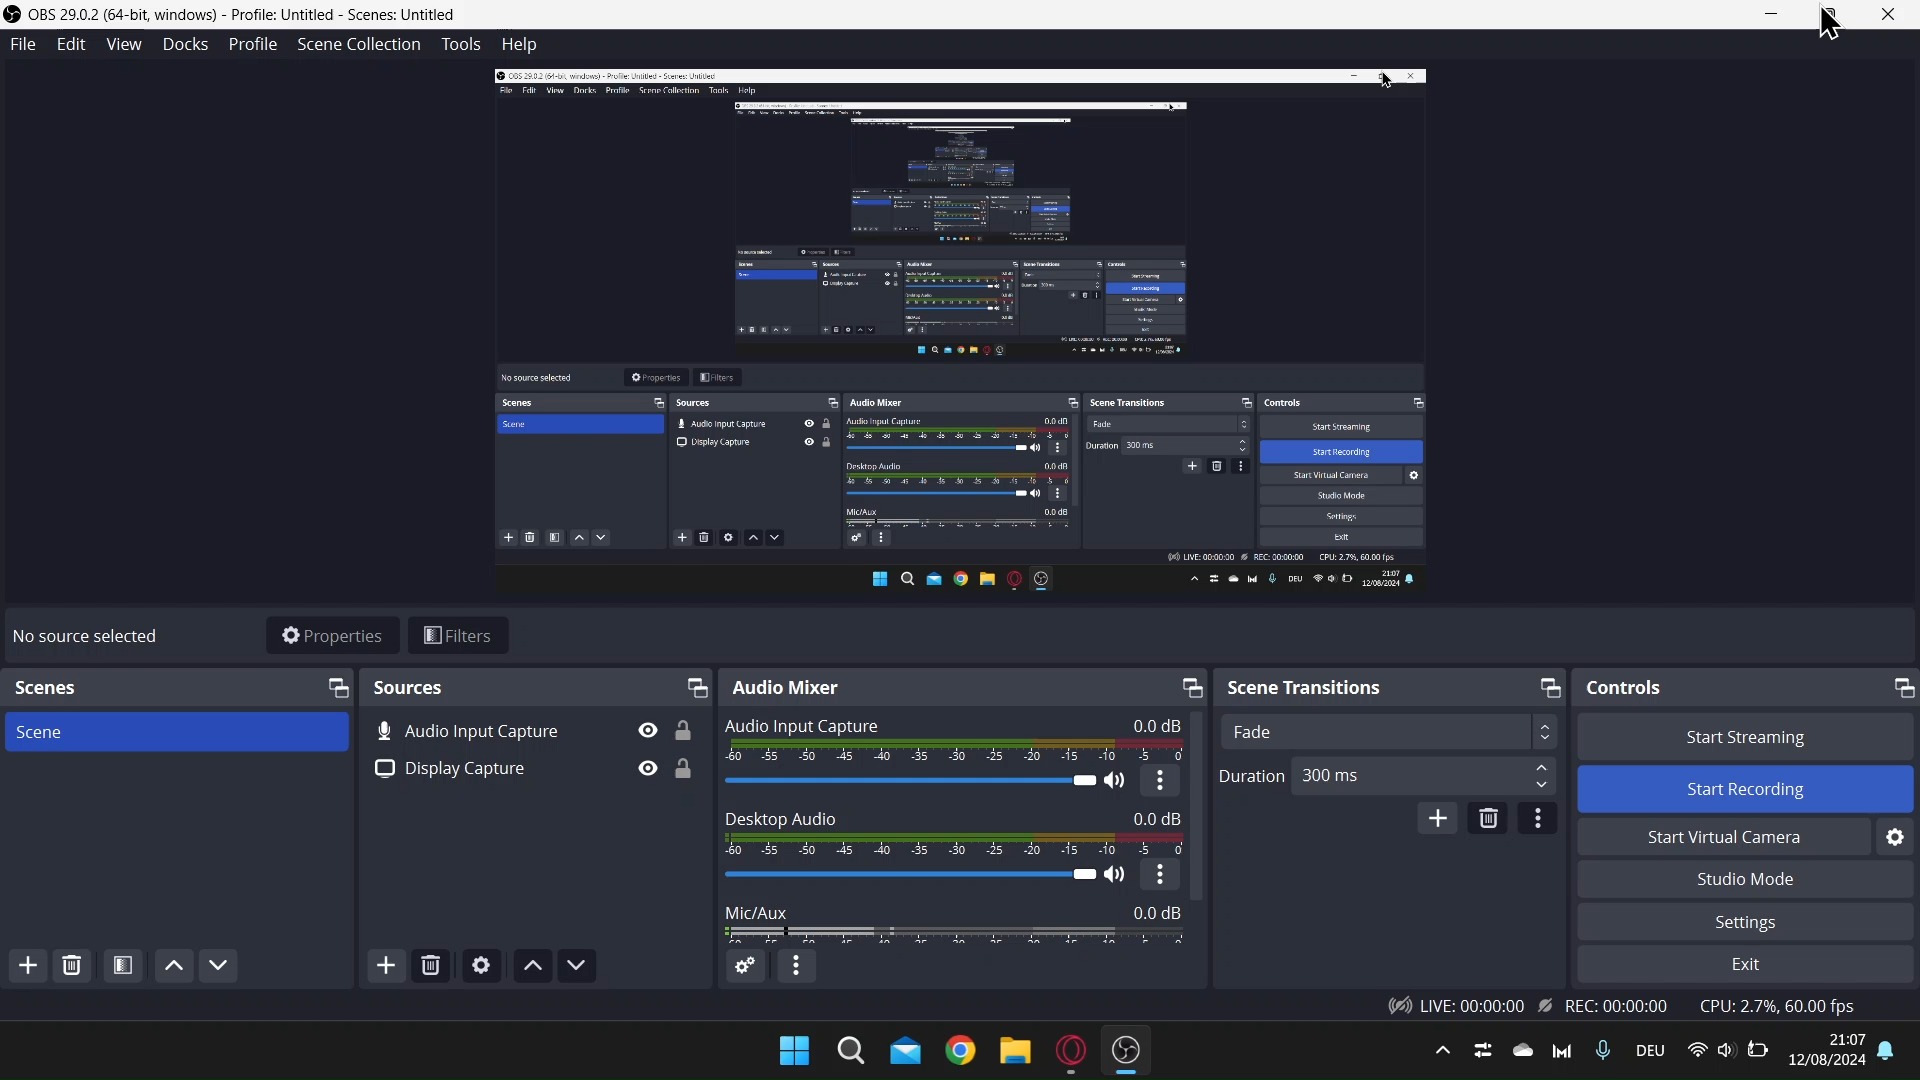Toggle lock on Display Capture source
Screen dimensions: 1920x1080
click(x=684, y=770)
